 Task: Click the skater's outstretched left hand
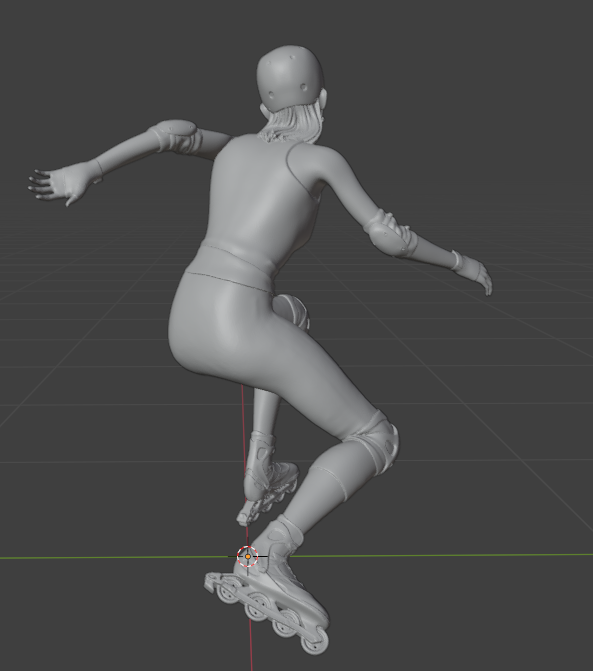click(48, 186)
